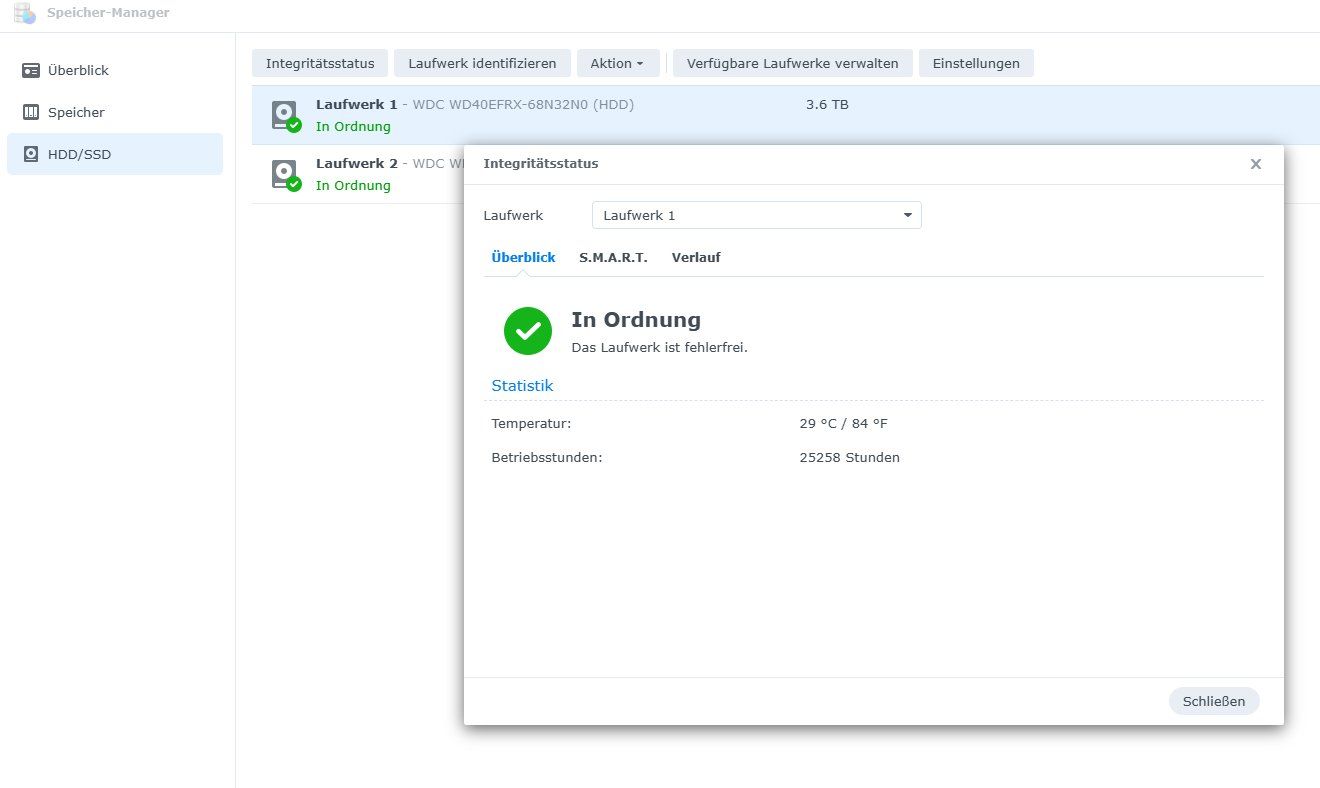Screen dimensions: 1320x788
Task: Click the Speicher sidebar icon
Action: [31, 112]
